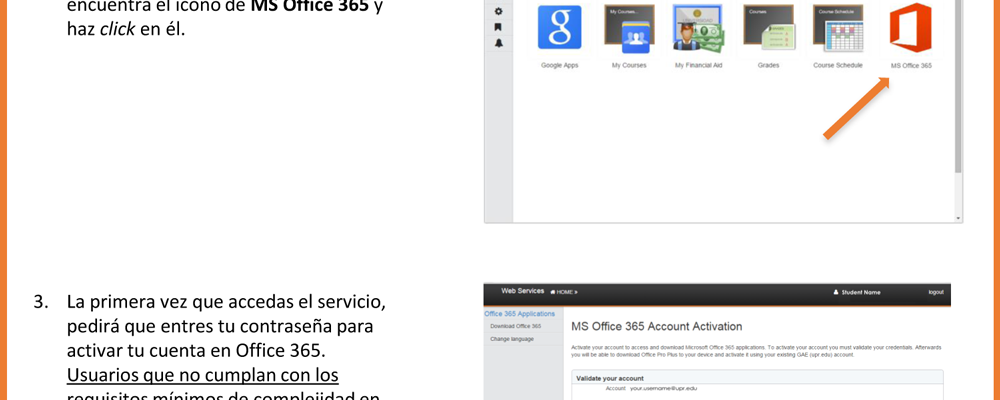Click the MS Office 365 Account Activation heading
Viewport: 1000px width, 400px height.
pyautogui.click(x=656, y=327)
